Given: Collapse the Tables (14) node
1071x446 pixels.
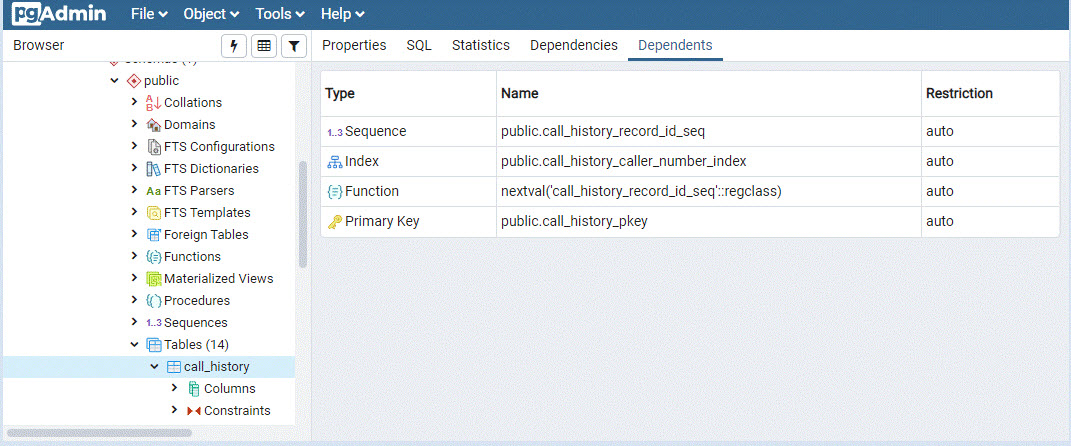Looking at the screenshot, I should coord(134,345).
